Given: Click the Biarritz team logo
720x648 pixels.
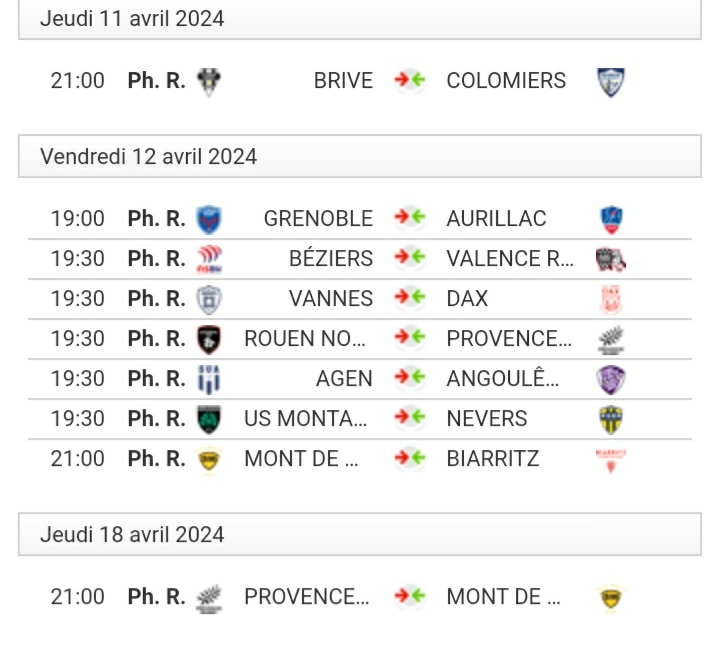Looking at the screenshot, I should (611, 461).
